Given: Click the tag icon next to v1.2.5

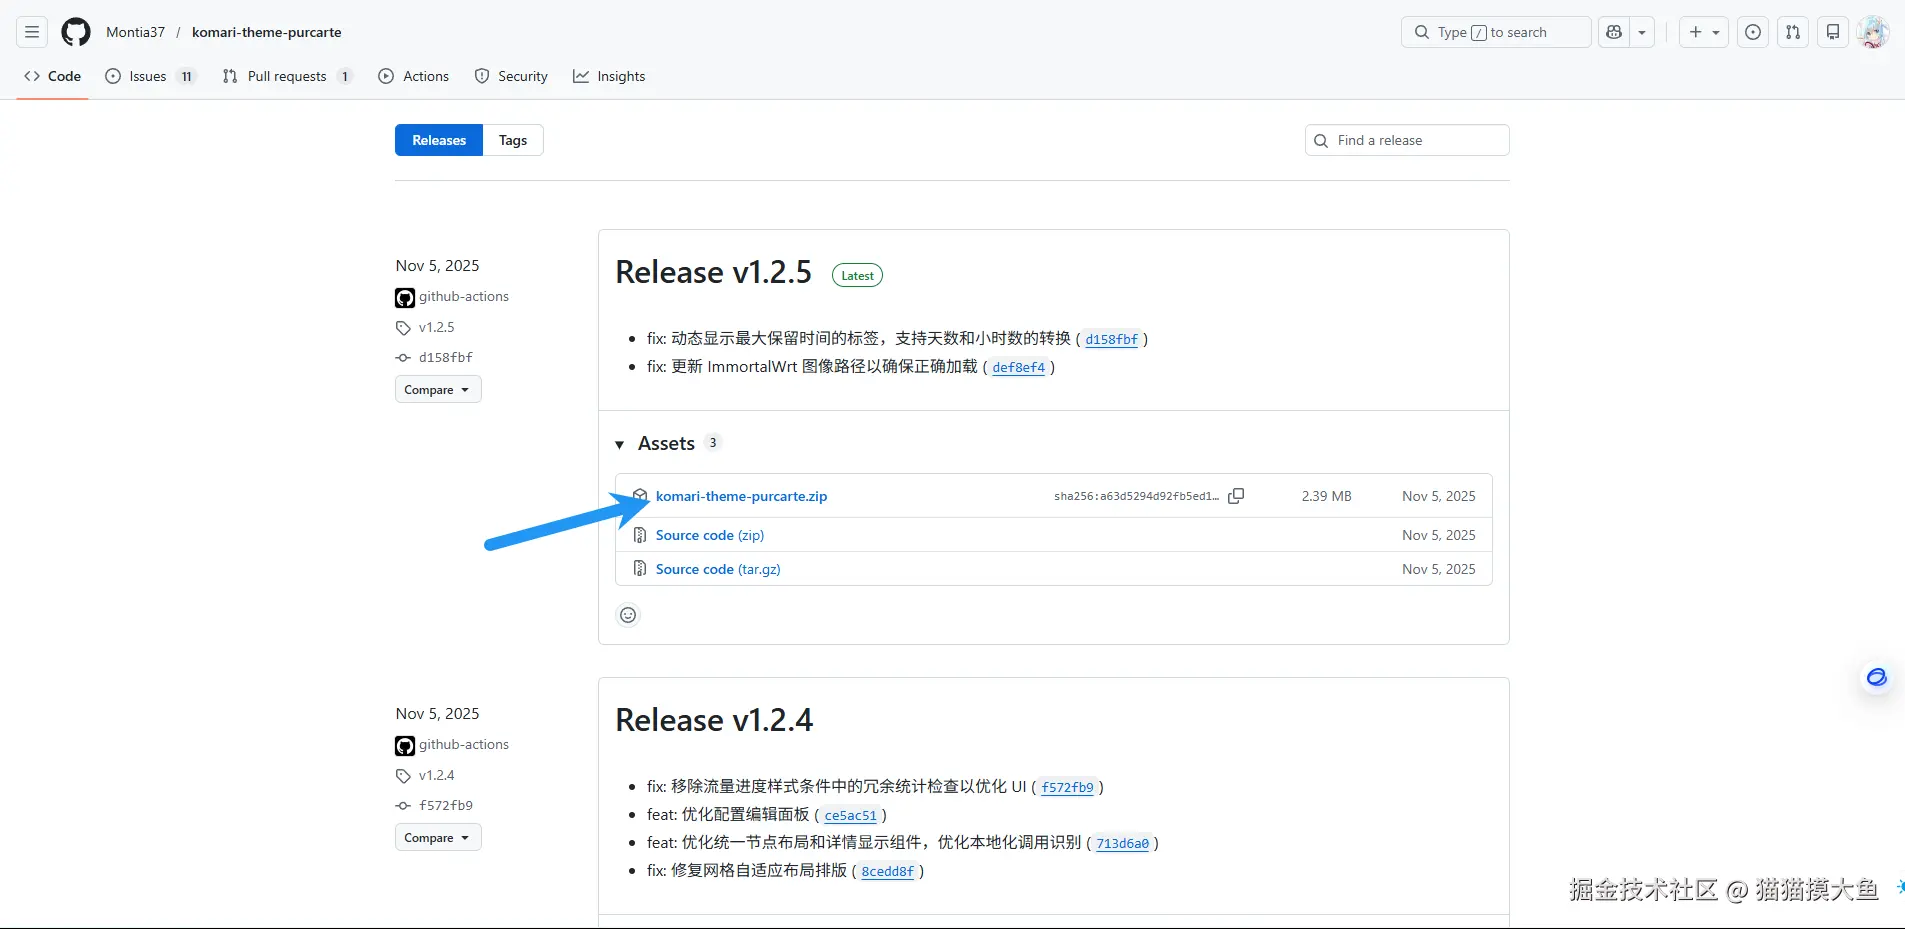Looking at the screenshot, I should [x=403, y=328].
